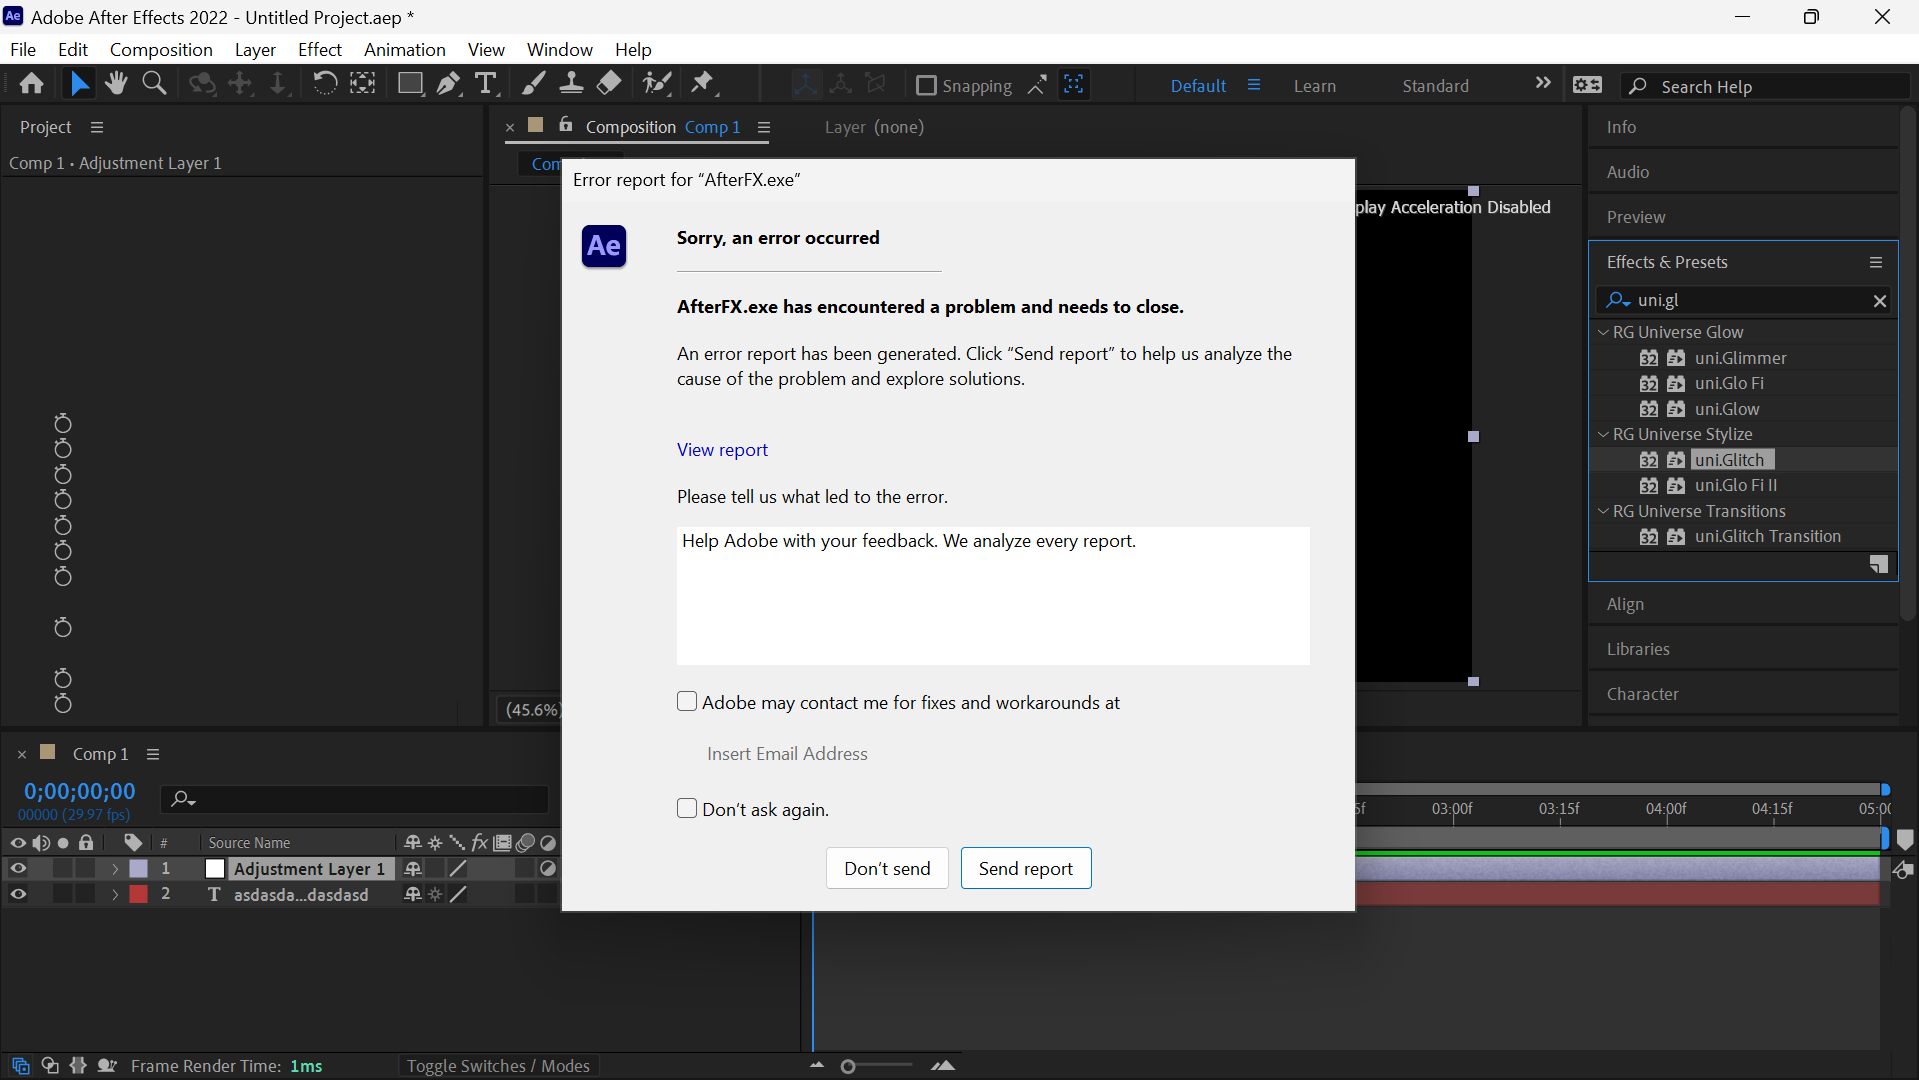Collapse the RG Universe Transitions category
This screenshot has width=1919, height=1080.
tap(1603, 511)
